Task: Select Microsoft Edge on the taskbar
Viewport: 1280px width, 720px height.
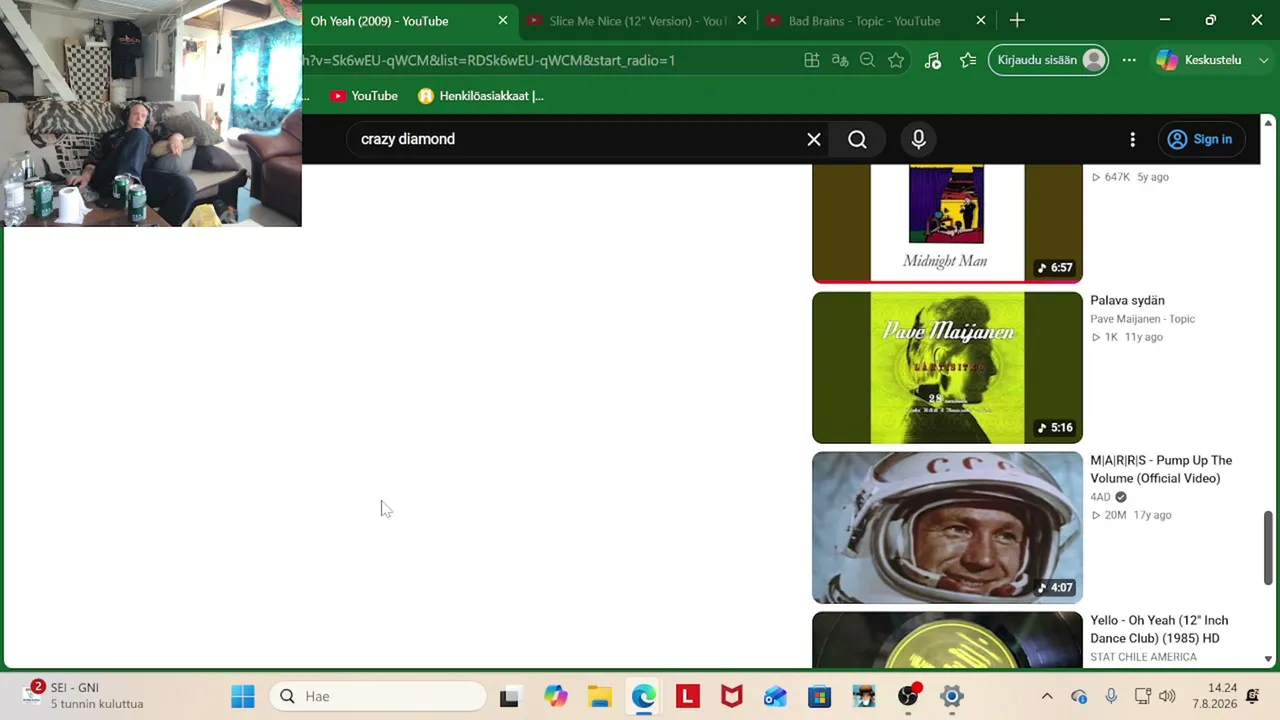Action: [644, 696]
